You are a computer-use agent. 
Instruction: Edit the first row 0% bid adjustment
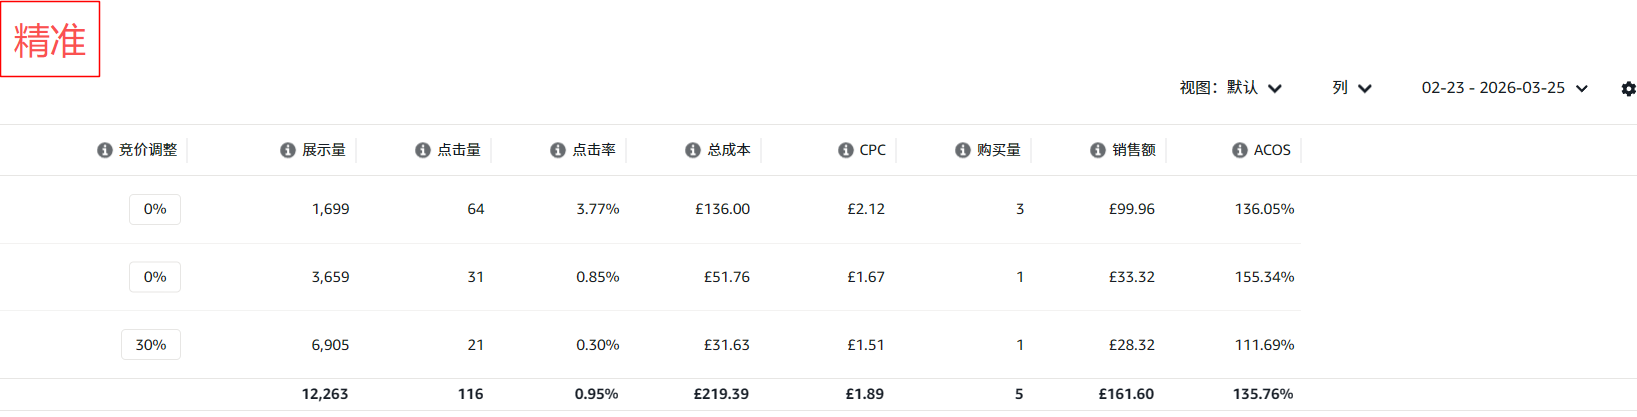pyautogui.click(x=155, y=209)
